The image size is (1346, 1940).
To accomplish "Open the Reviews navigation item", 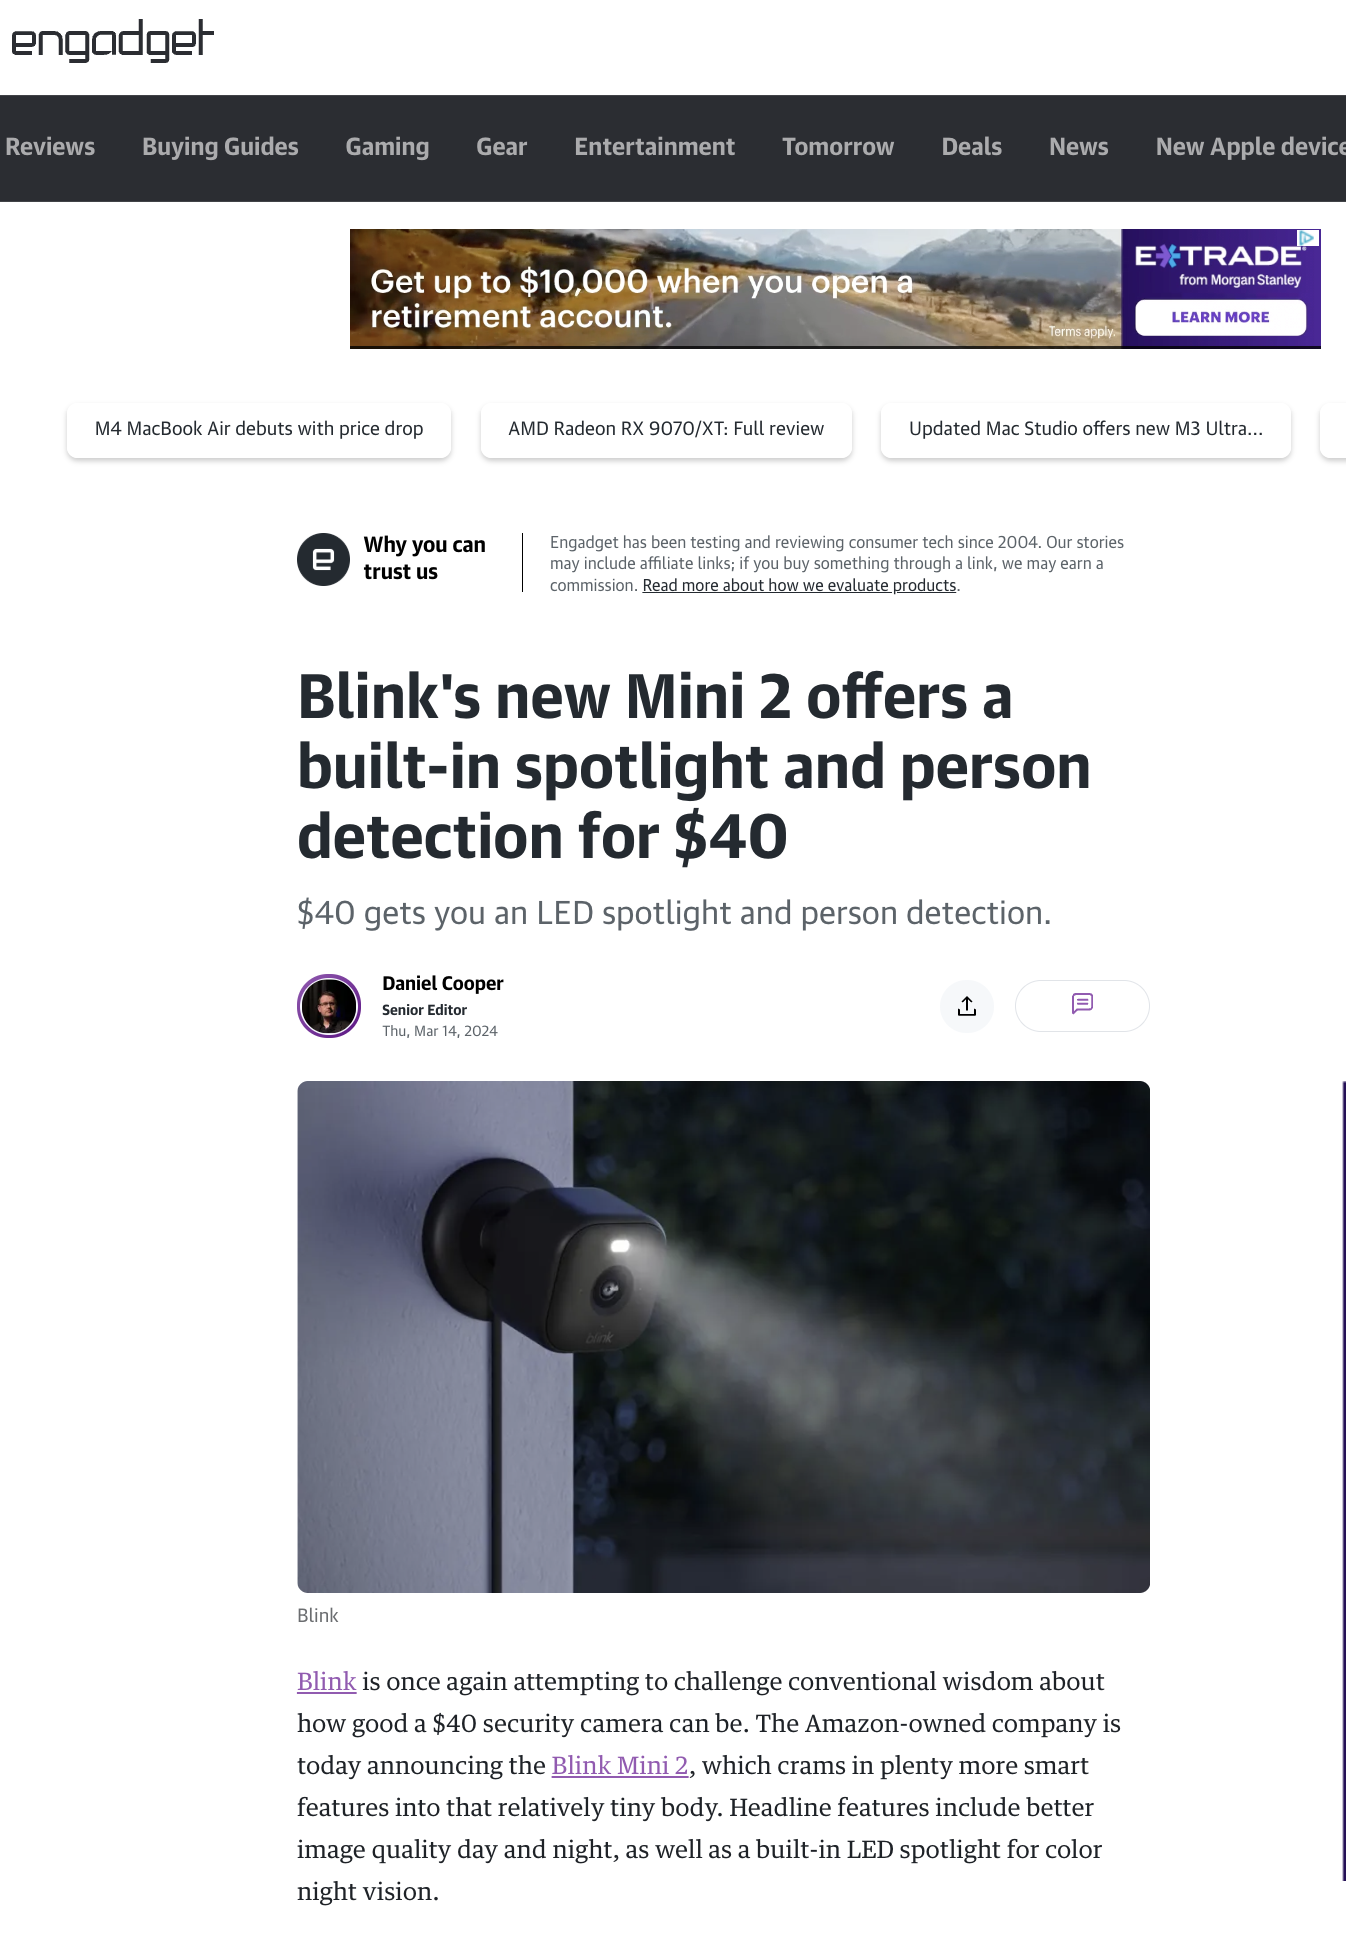I will point(49,147).
